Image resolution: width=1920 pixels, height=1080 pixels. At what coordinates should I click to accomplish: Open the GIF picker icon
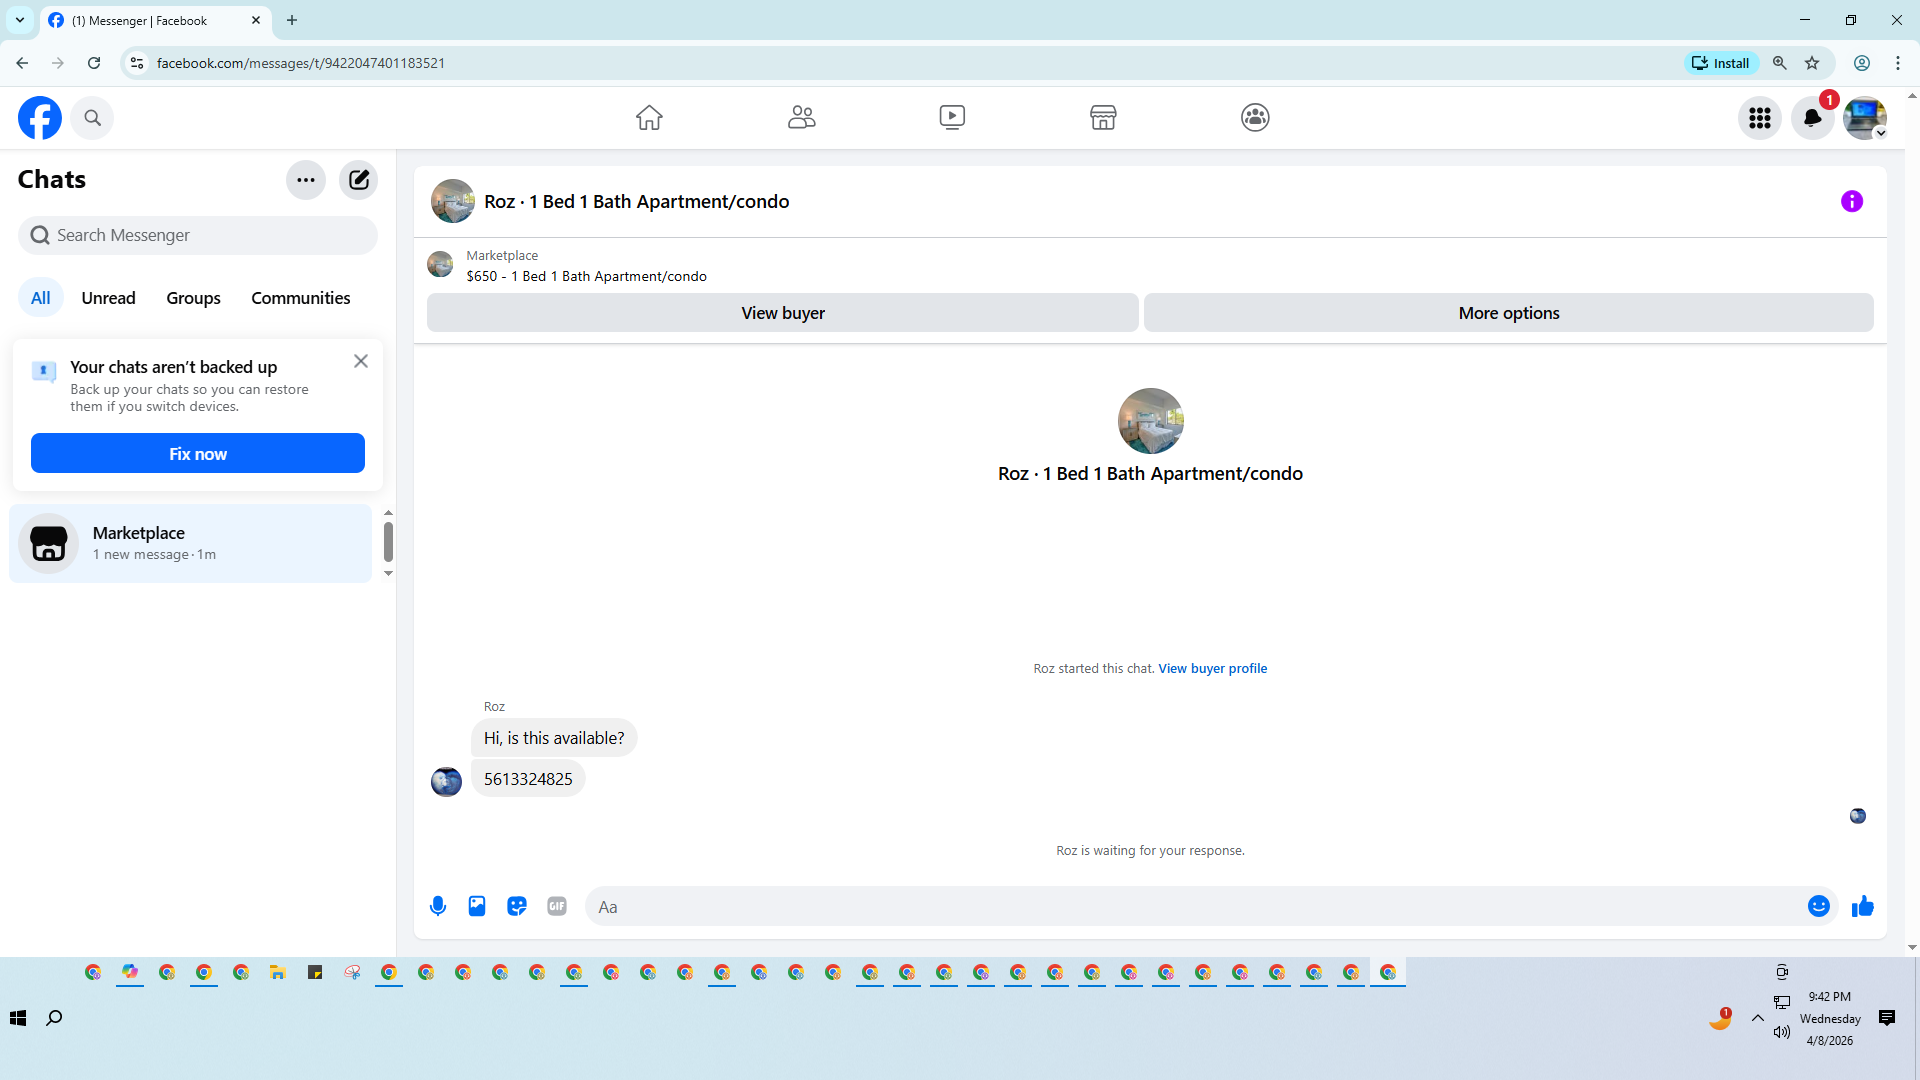557,906
